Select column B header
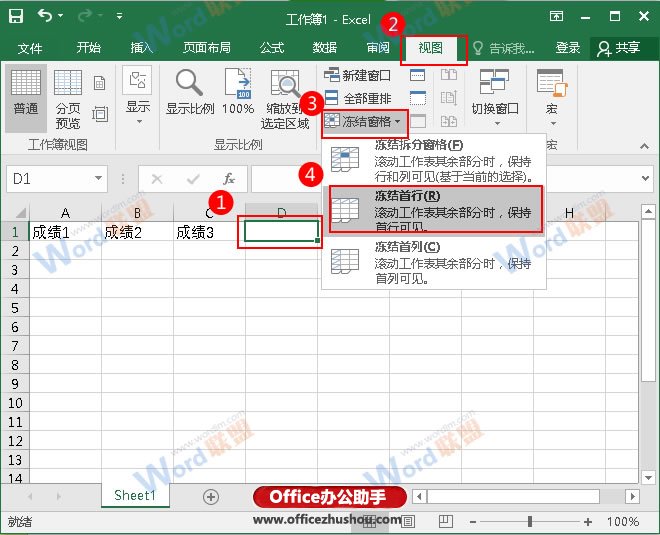The width and height of the screenshot is (660, 535). pos(137,213)
